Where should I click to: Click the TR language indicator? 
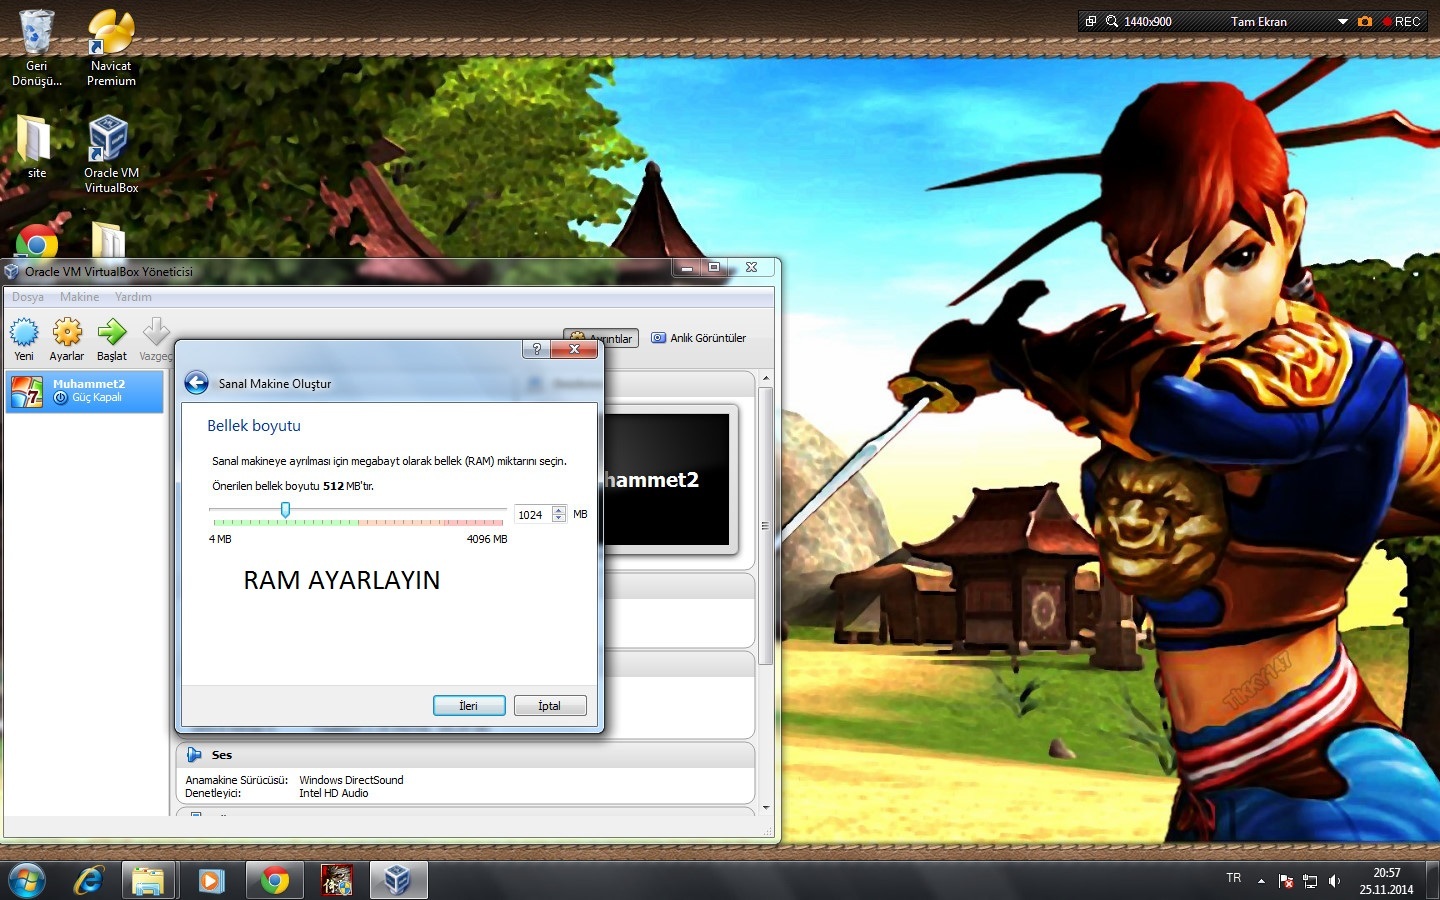[1233, 878]
